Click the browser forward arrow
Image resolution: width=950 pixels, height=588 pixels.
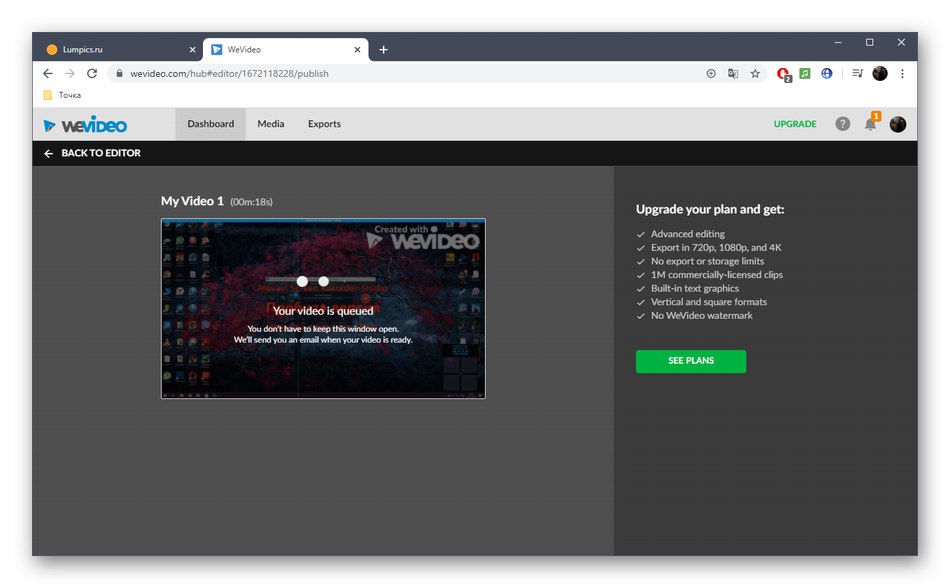pos(70,73)
